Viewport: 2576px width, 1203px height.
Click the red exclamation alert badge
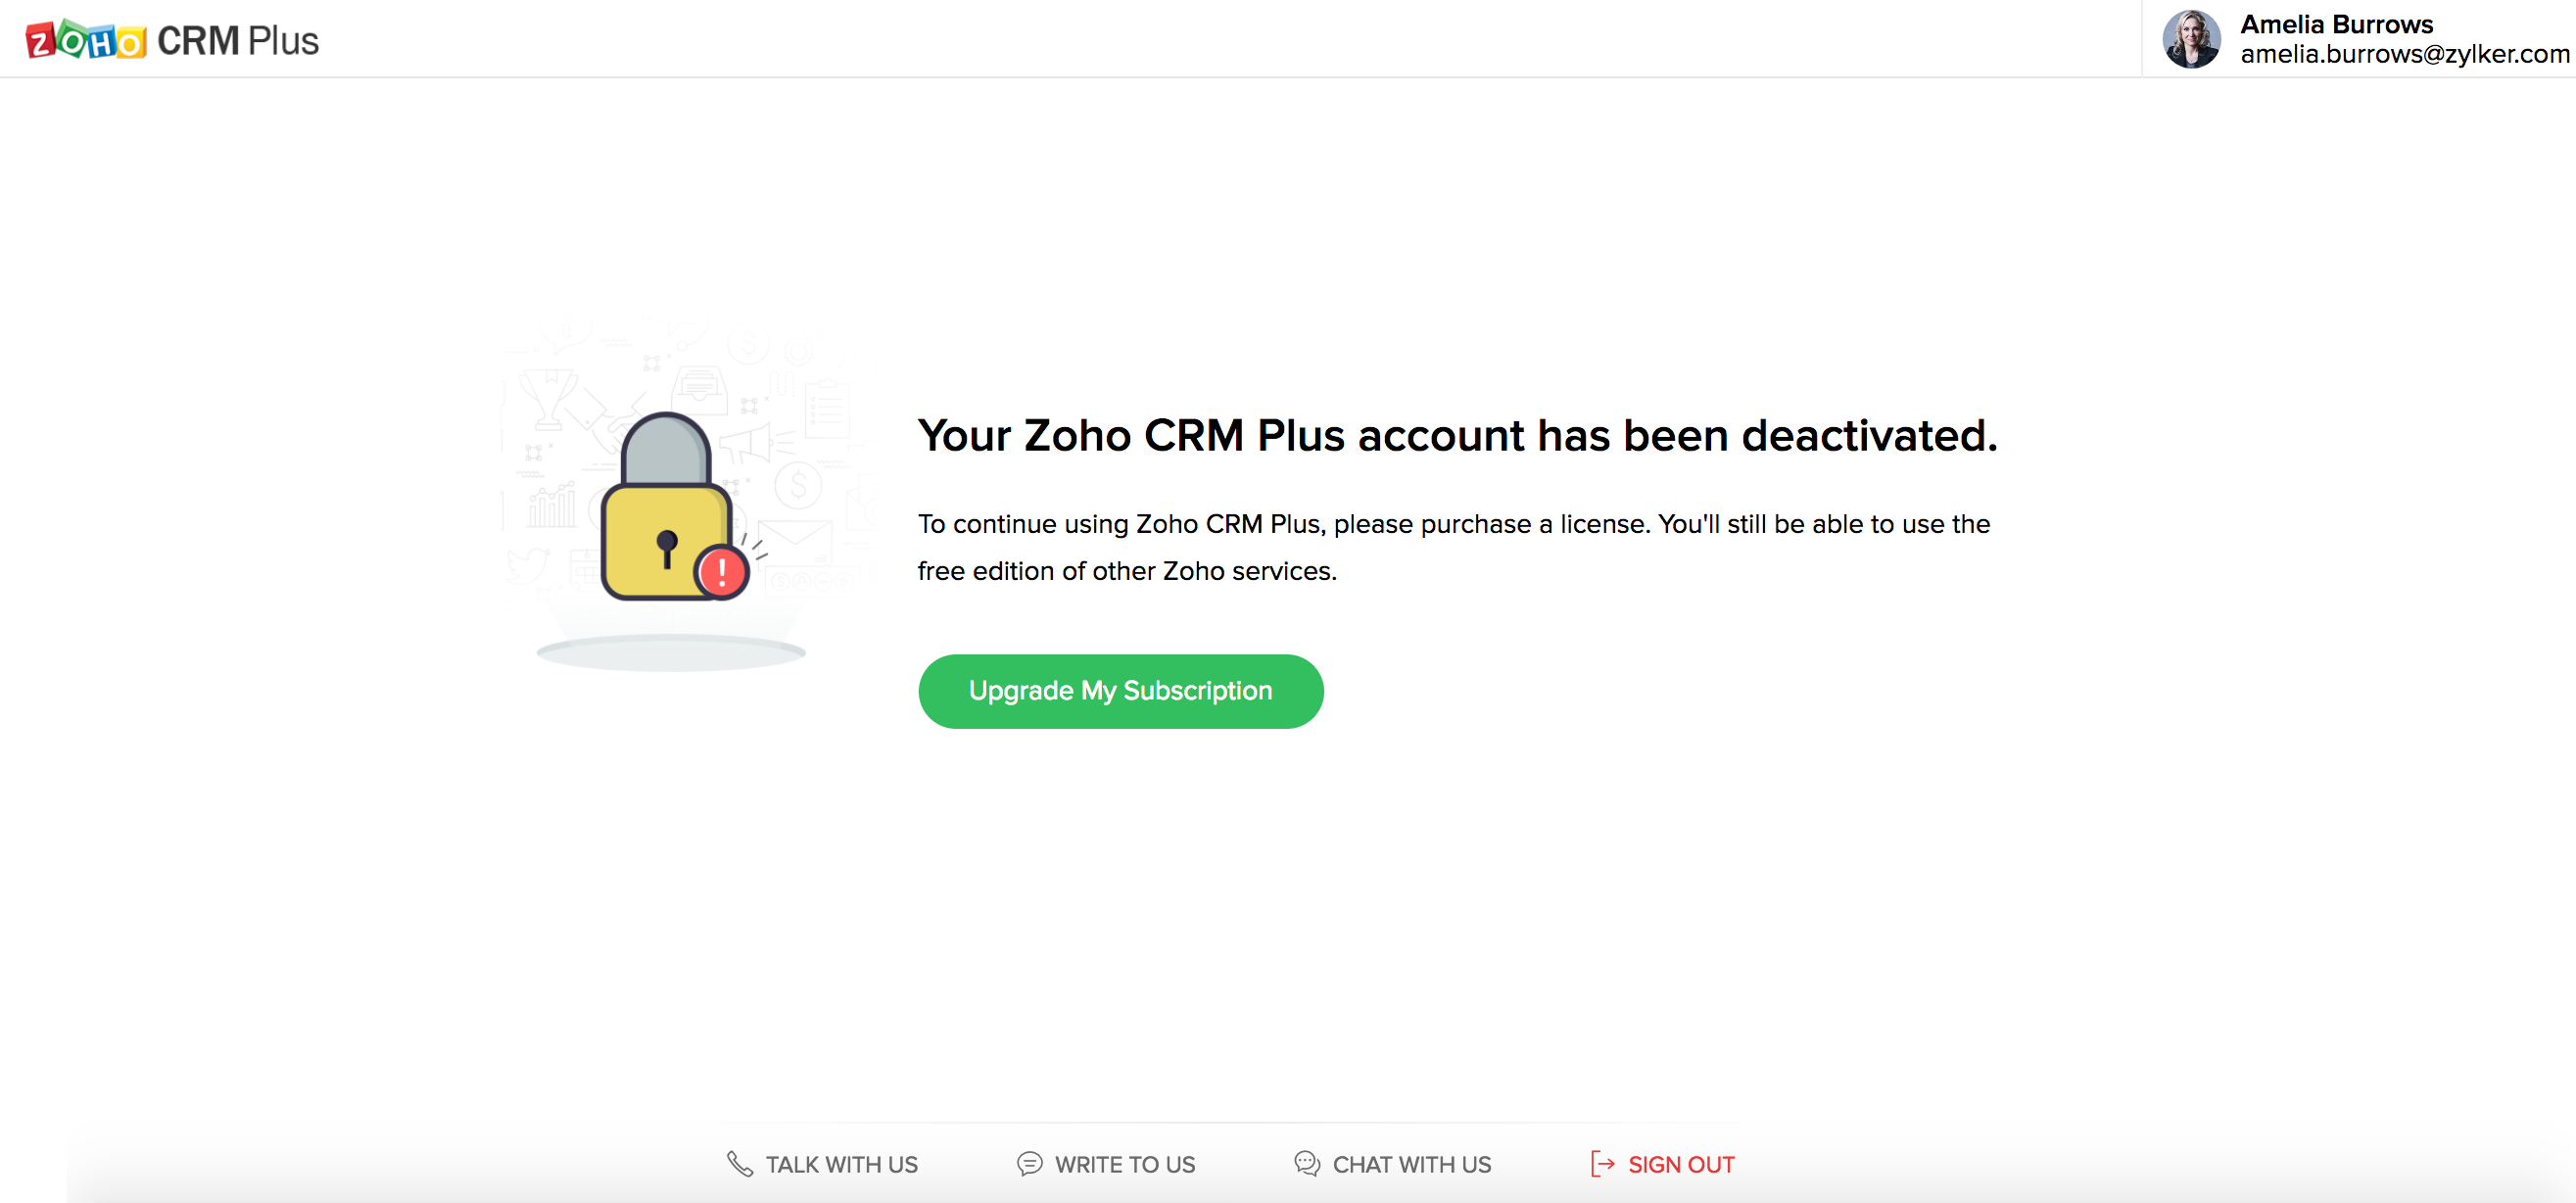[722, 572]
